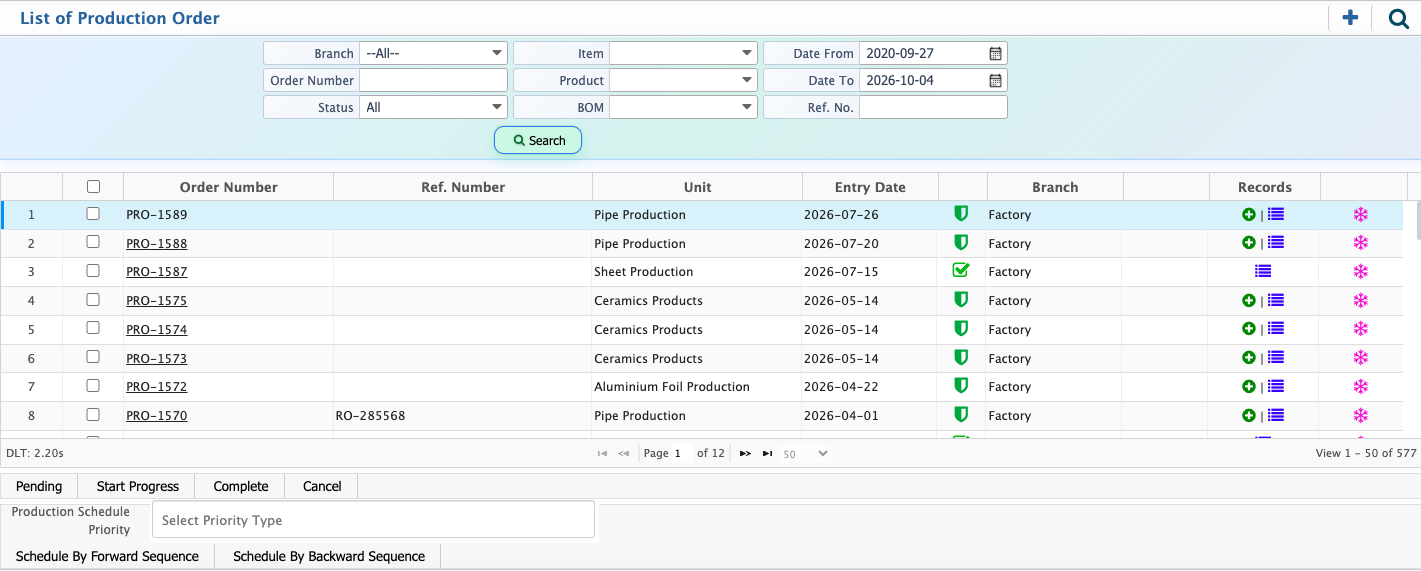Select the checkbox beside PRO-1570
The width and height of the screenshot is (1421, 571).
click(93, 414)
